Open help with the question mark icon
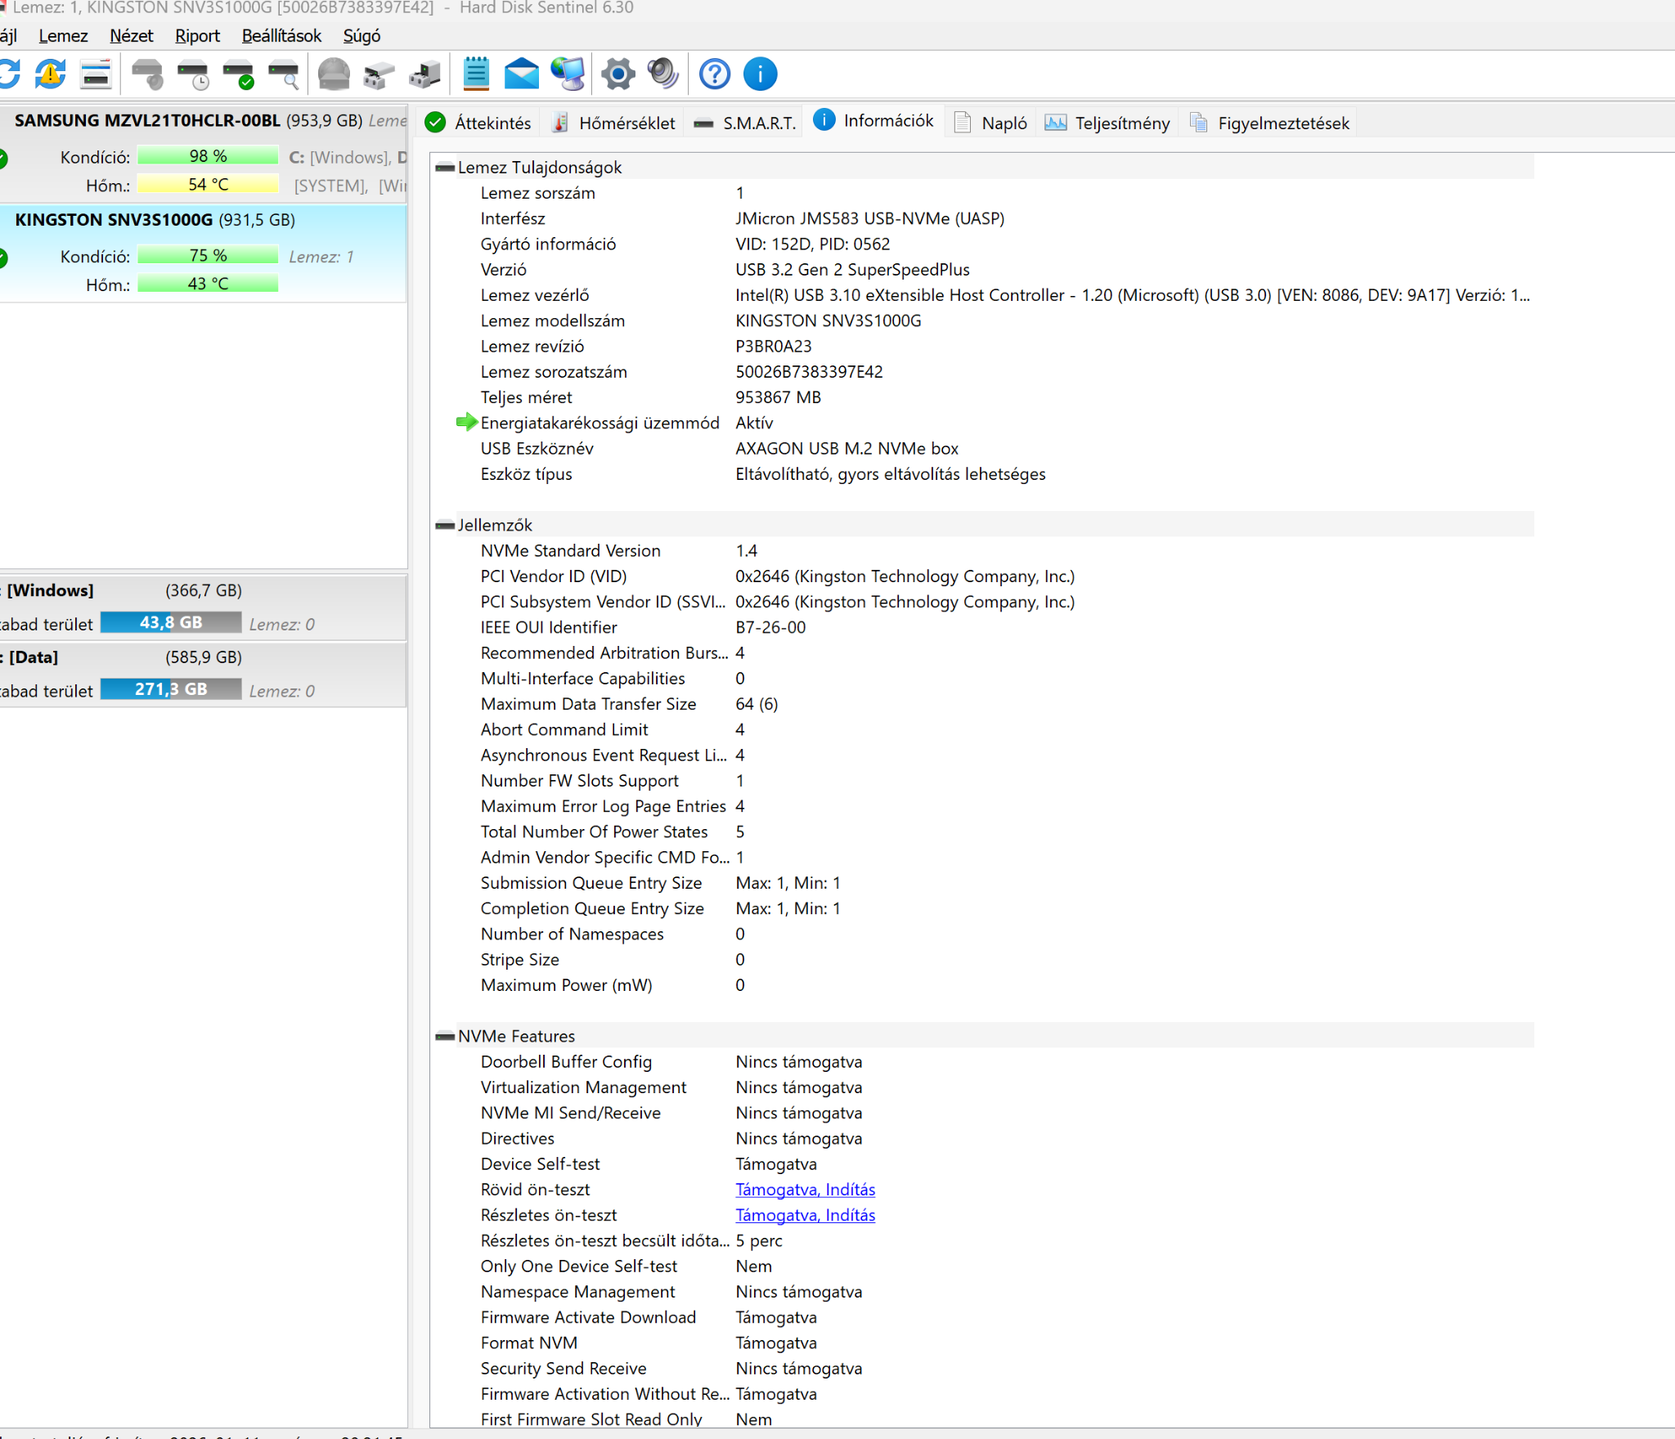Screen dimensions: 1675x1439 click(x=714, y=74)
